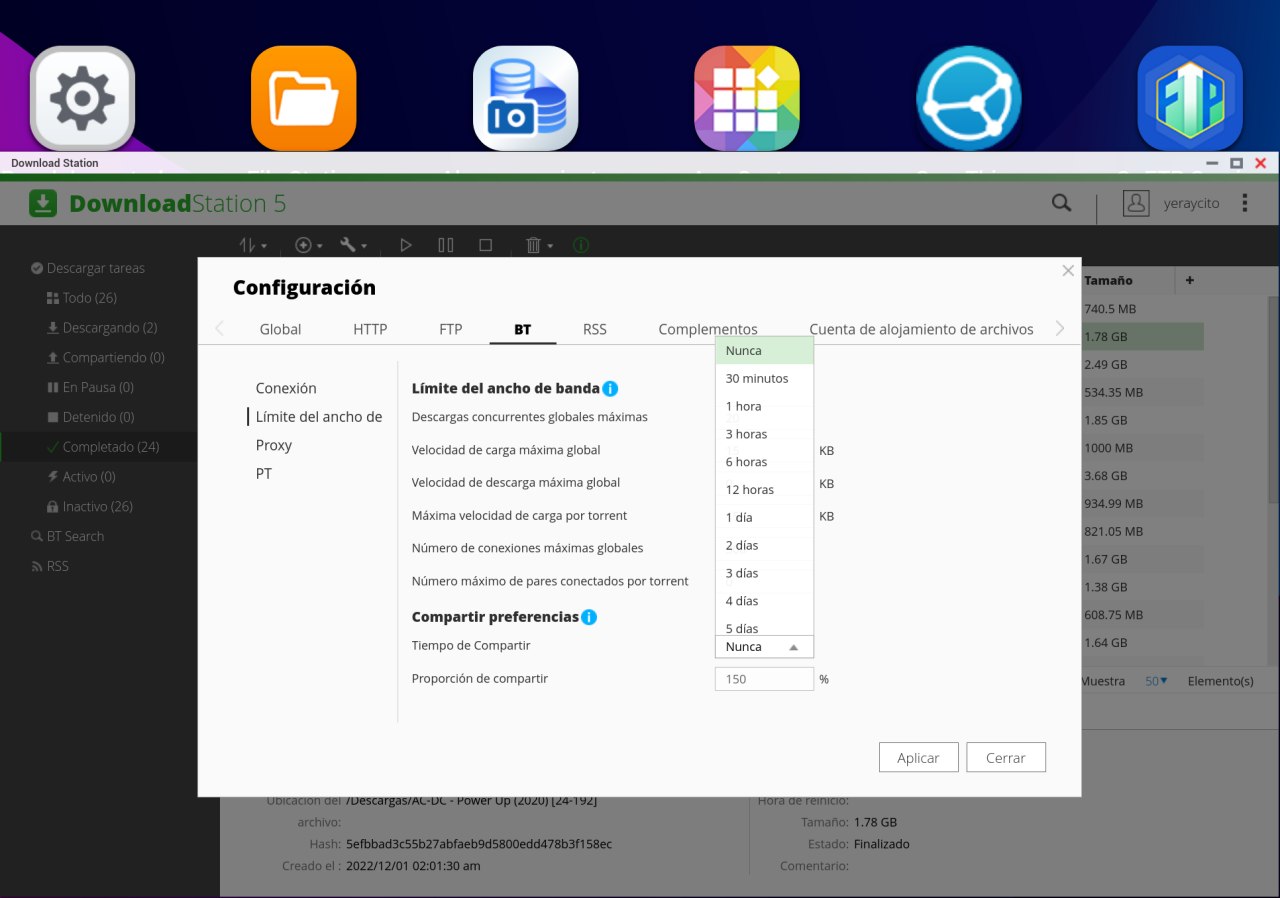1280x898 pixels.
Task: Open the FTP desktop app icon
Action: 1190,98
